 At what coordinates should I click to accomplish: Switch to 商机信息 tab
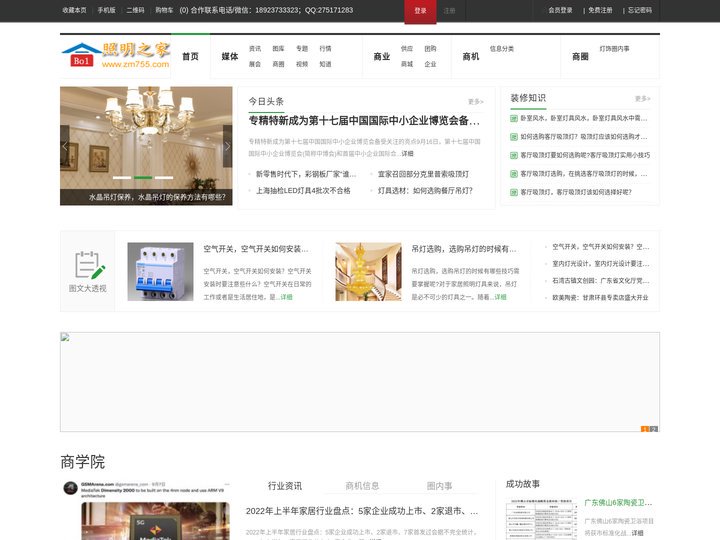362,486
